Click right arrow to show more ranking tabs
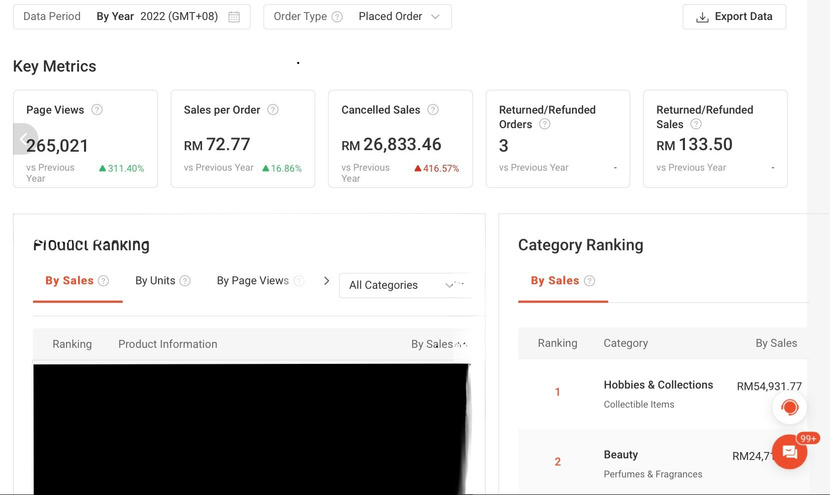The width and height of the screenshot is (830, 495). (x=326, y=281)
